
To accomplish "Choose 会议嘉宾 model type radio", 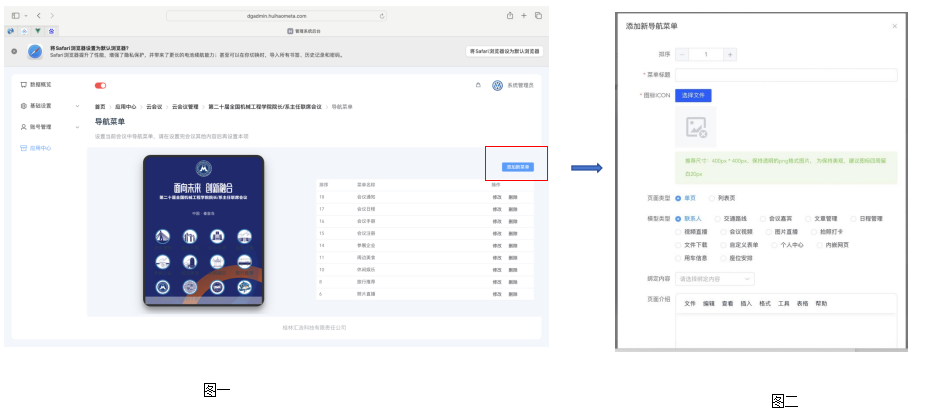I will 763,219.
